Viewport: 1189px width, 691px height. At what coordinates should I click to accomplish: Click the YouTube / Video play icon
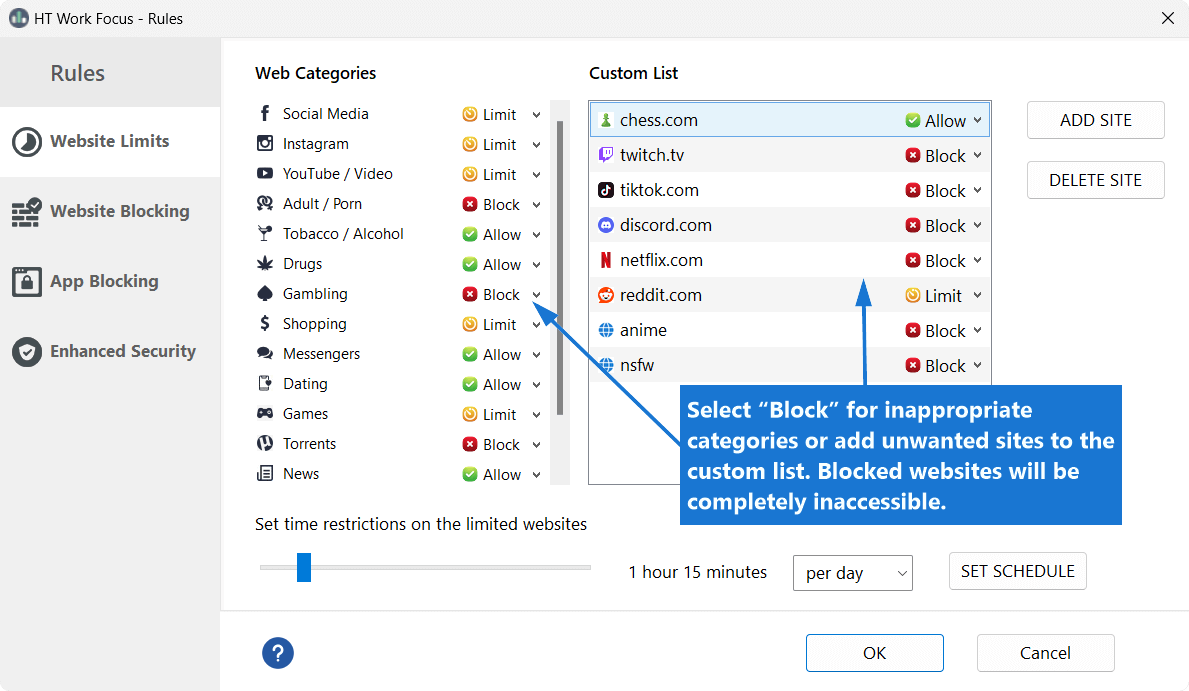[x=265, y=174]
